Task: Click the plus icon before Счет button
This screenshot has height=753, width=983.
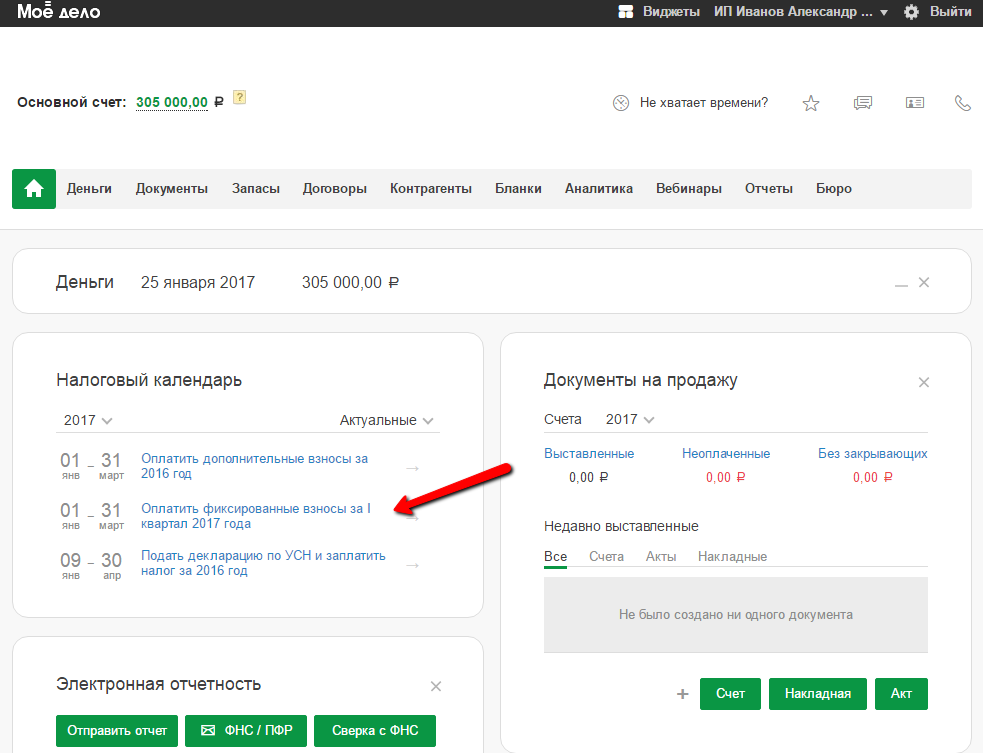Action: pos(683,694)
